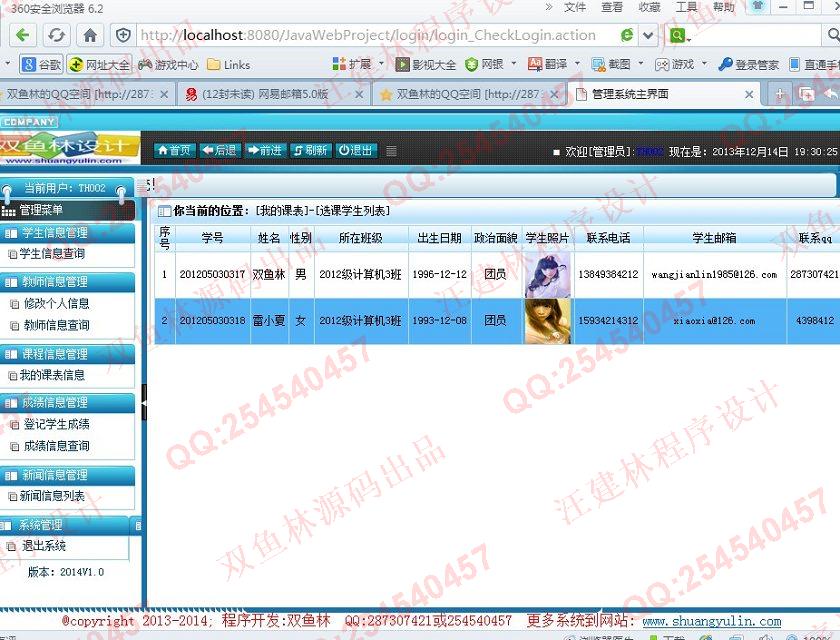Click the 学号 column header
The height and width of the screenshot is (640, 840).
[x=213, y=238]
